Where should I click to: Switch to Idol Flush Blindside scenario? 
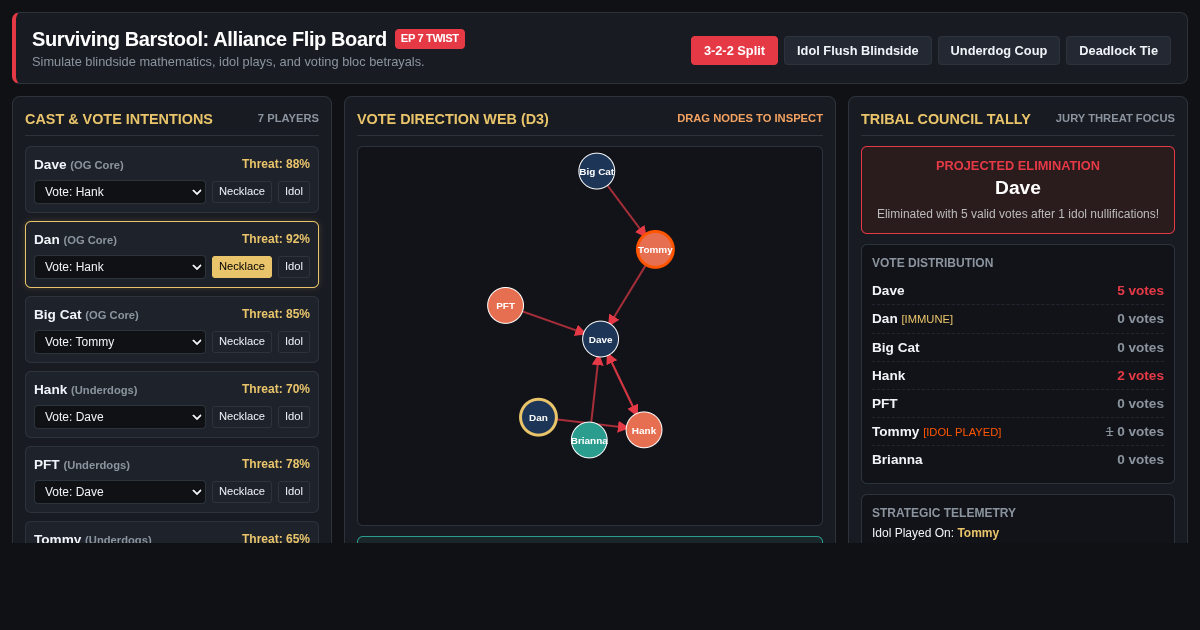857,51
